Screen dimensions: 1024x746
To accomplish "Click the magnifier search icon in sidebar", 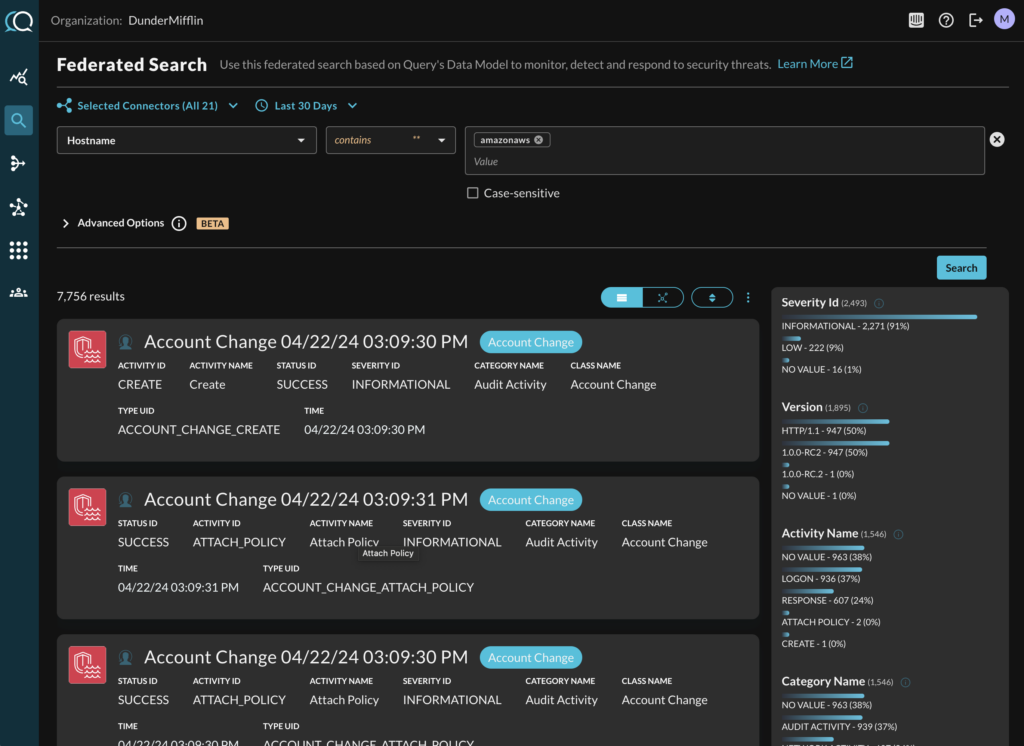I will (x=18, y=121).
